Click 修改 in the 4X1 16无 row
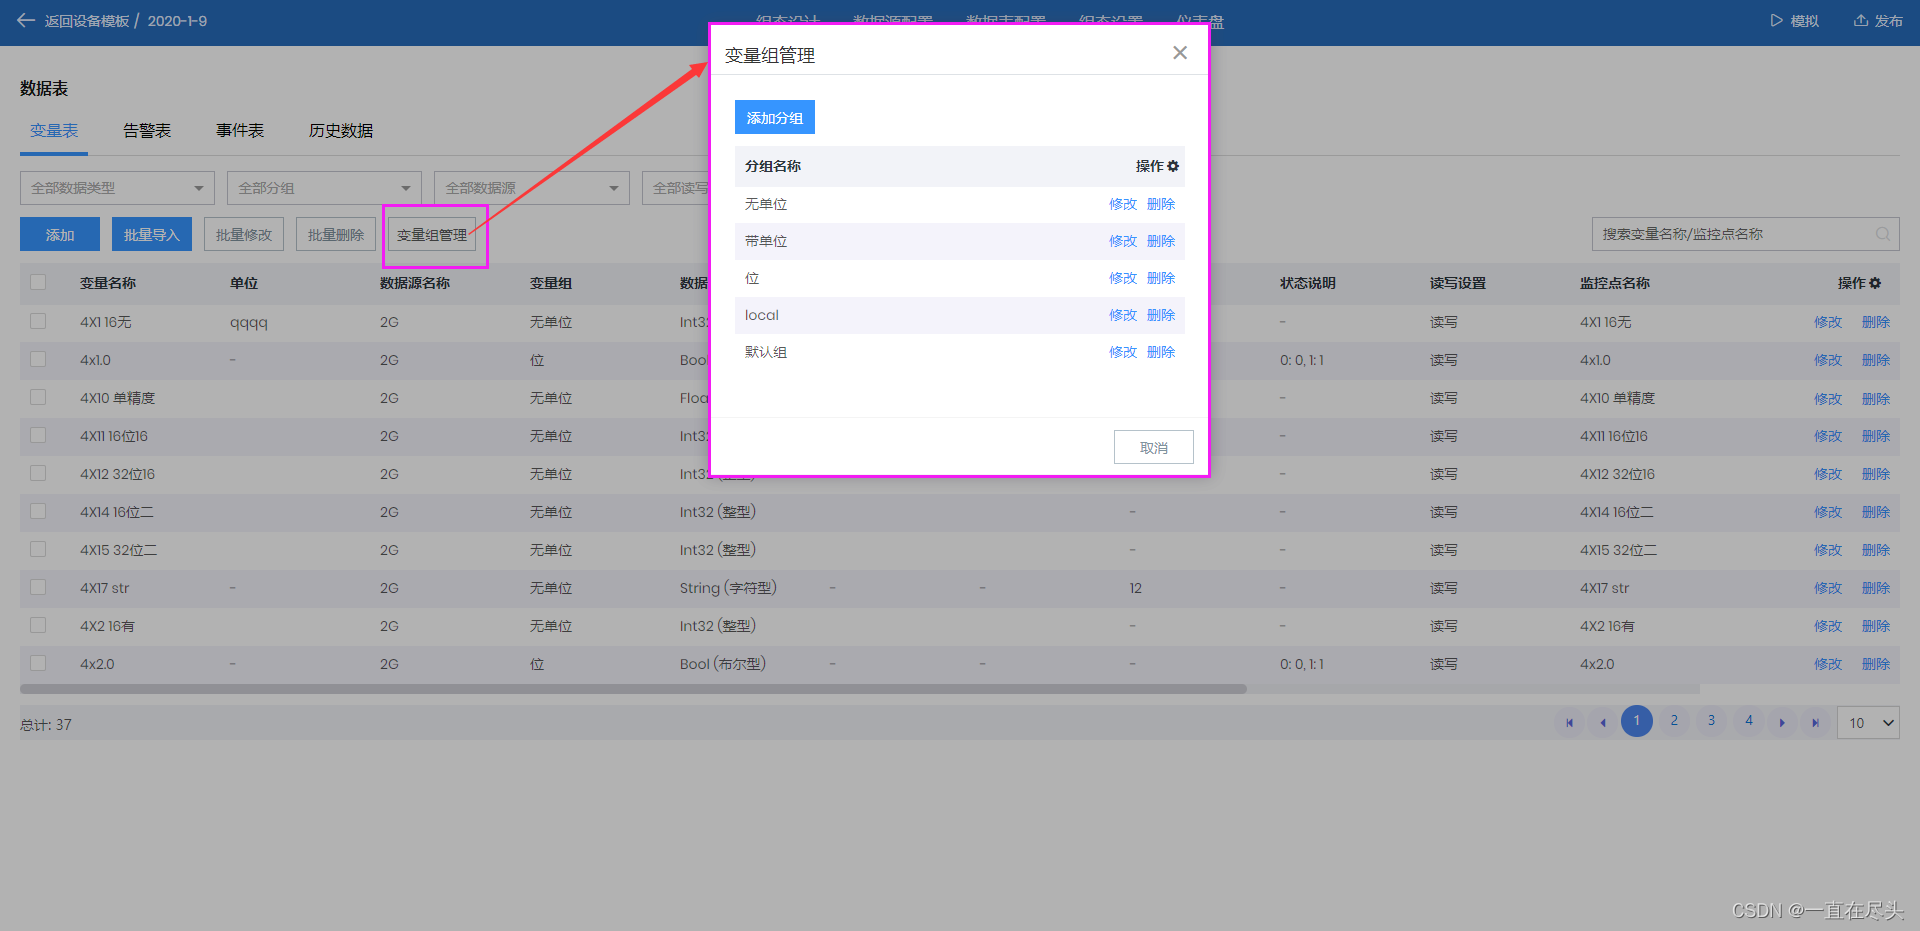 pos(1828,322)
